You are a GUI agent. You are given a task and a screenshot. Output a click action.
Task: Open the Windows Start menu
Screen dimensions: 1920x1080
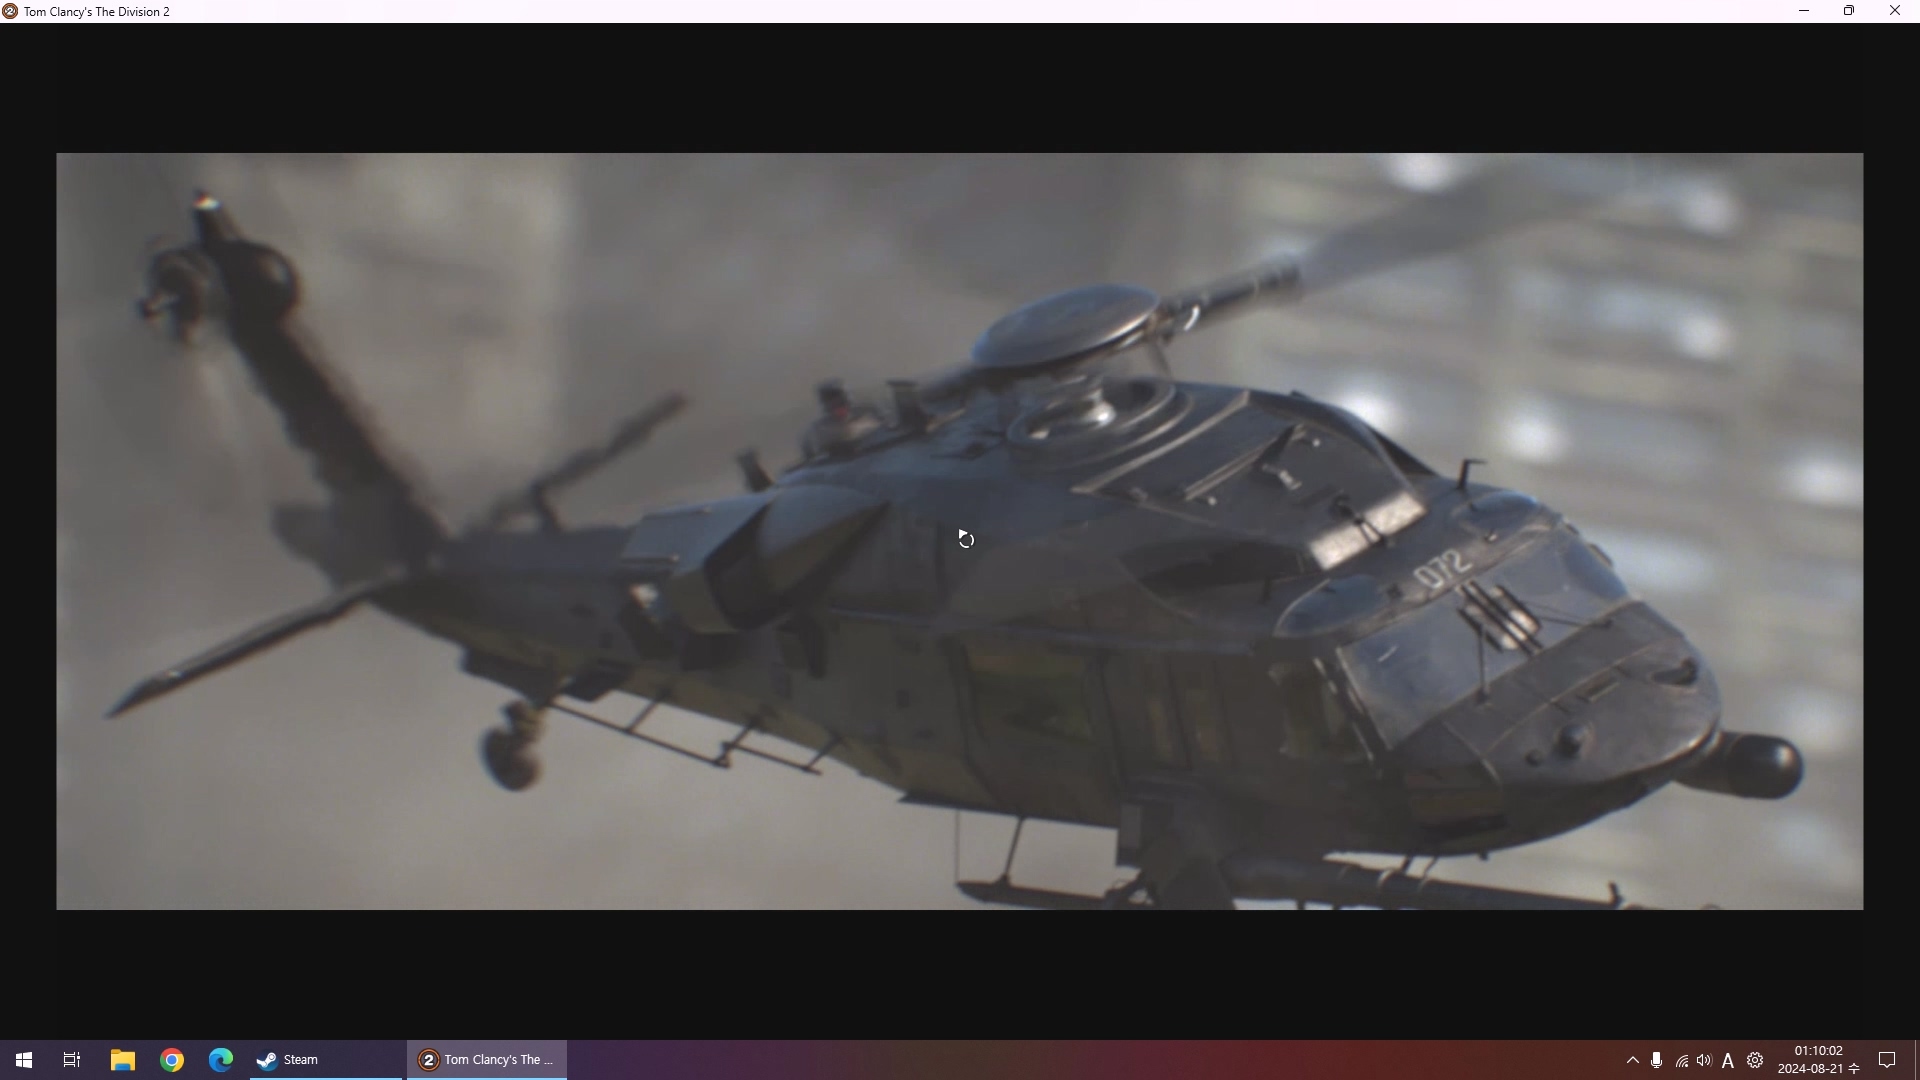point(24,1060)
